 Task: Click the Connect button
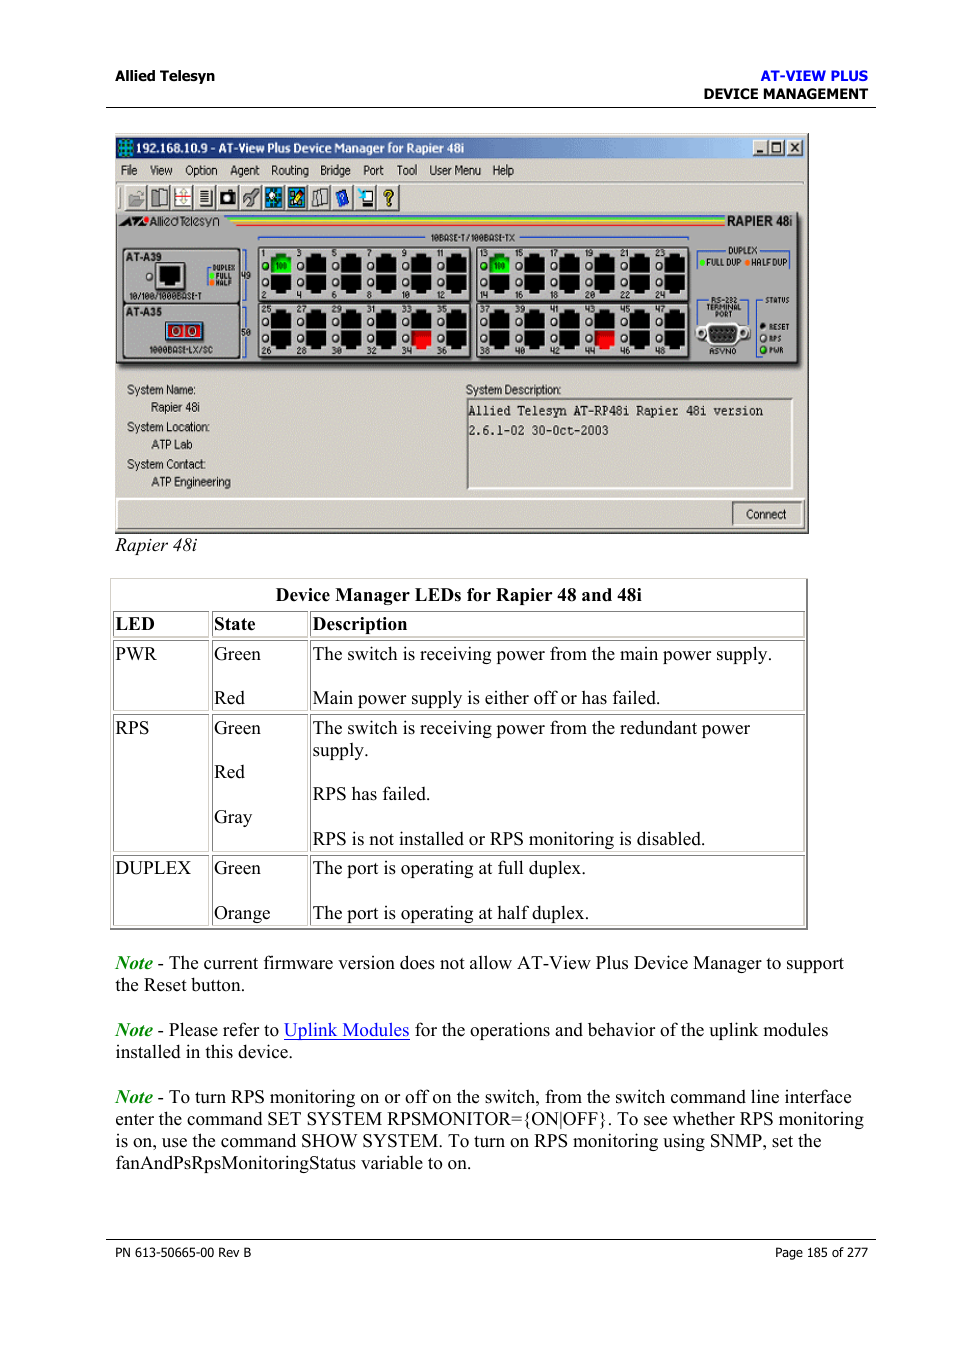[766, 514]
